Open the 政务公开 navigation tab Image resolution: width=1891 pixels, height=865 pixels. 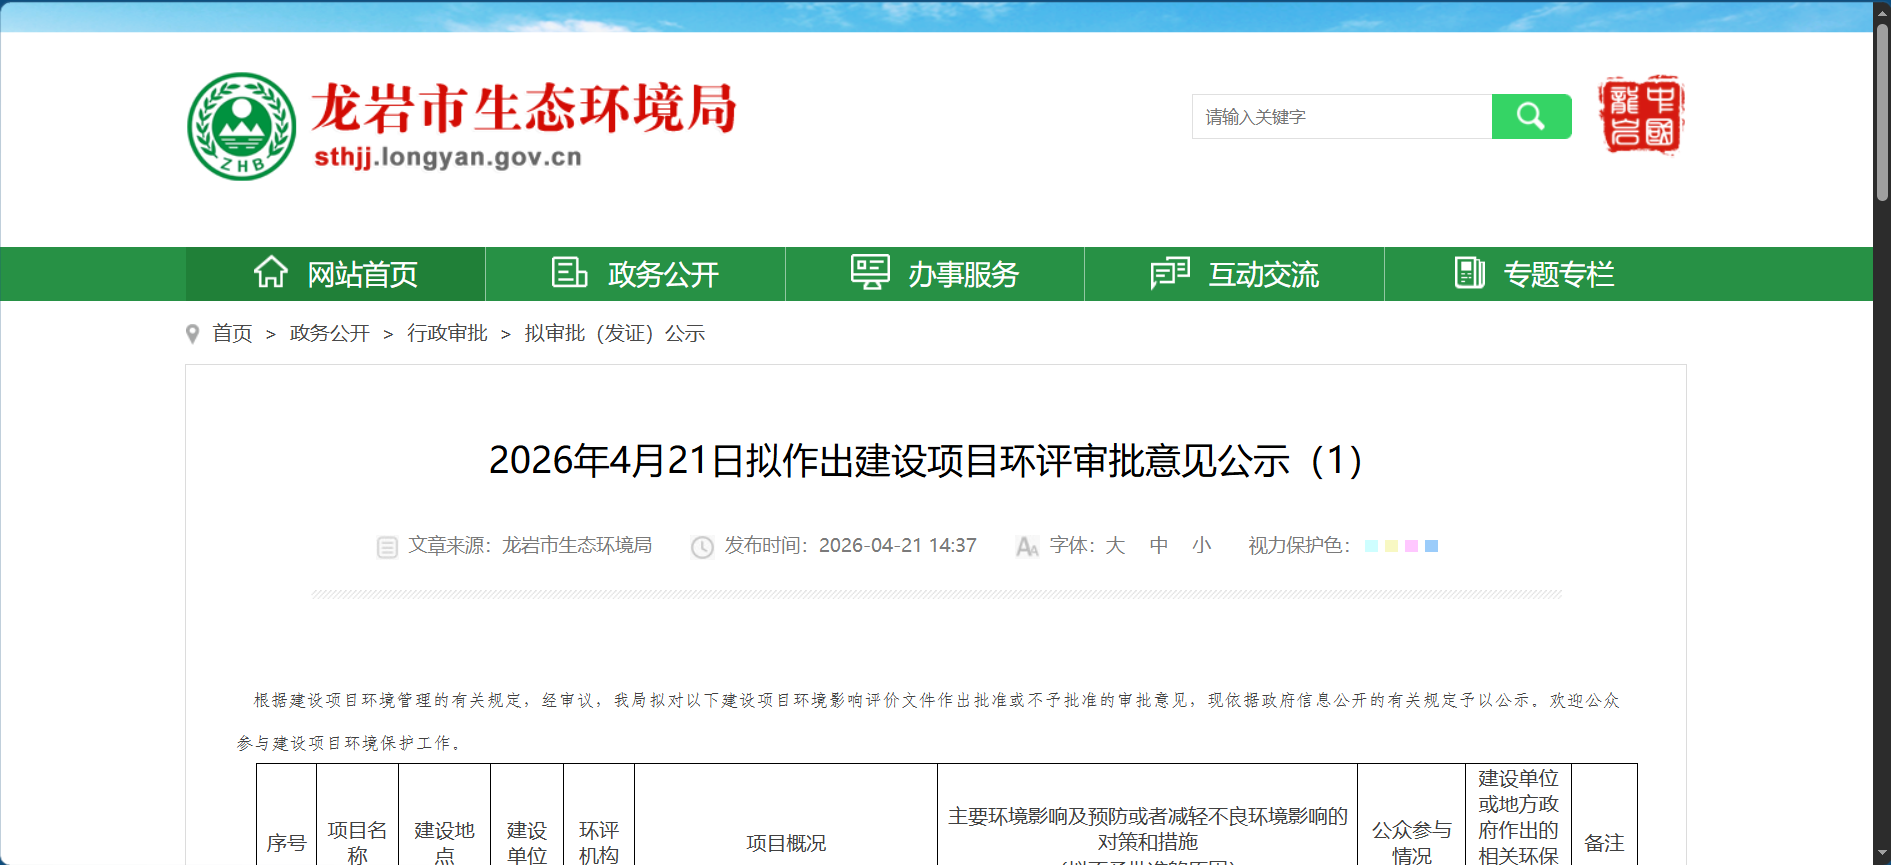click(x=635, y=274)
